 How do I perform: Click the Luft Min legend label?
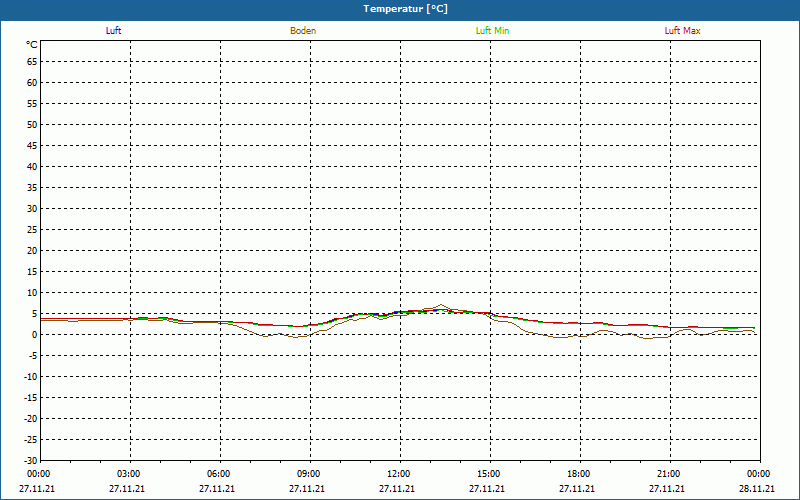point(492,31)
